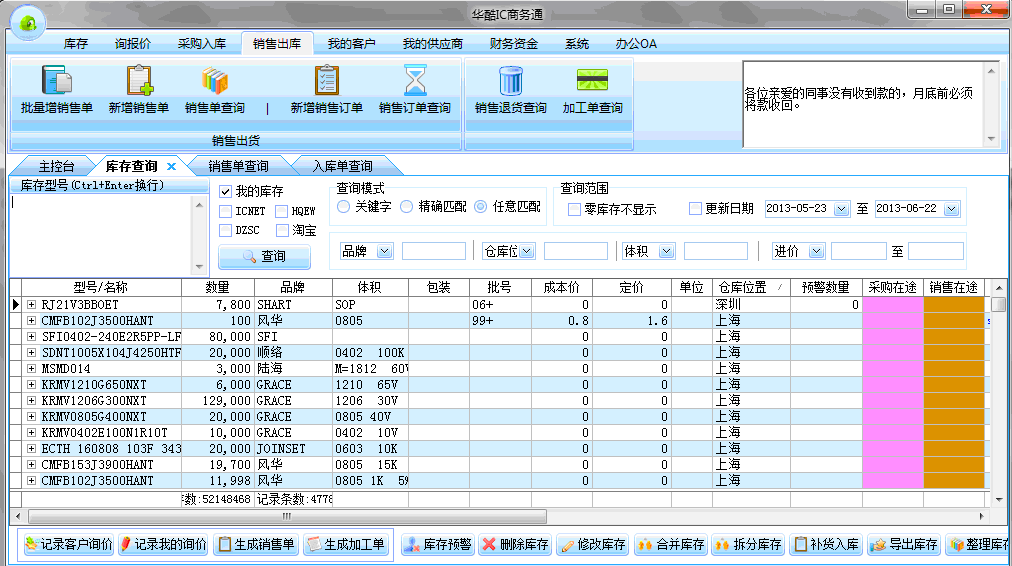The width and height of the screenshot is (1012, 566).
Task: Expand the RJ21V3BBOET row
Action: [x=31, y=305]
